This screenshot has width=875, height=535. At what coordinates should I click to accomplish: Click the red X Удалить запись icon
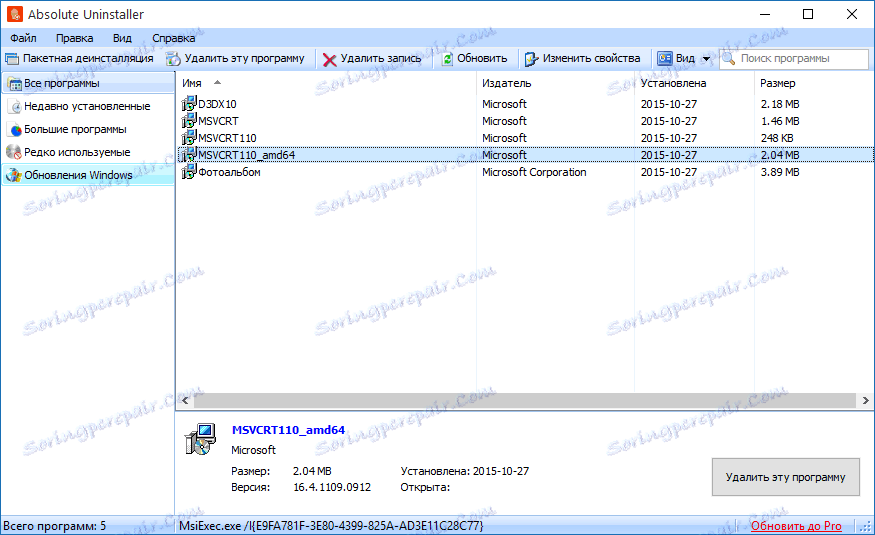point(330,59)
